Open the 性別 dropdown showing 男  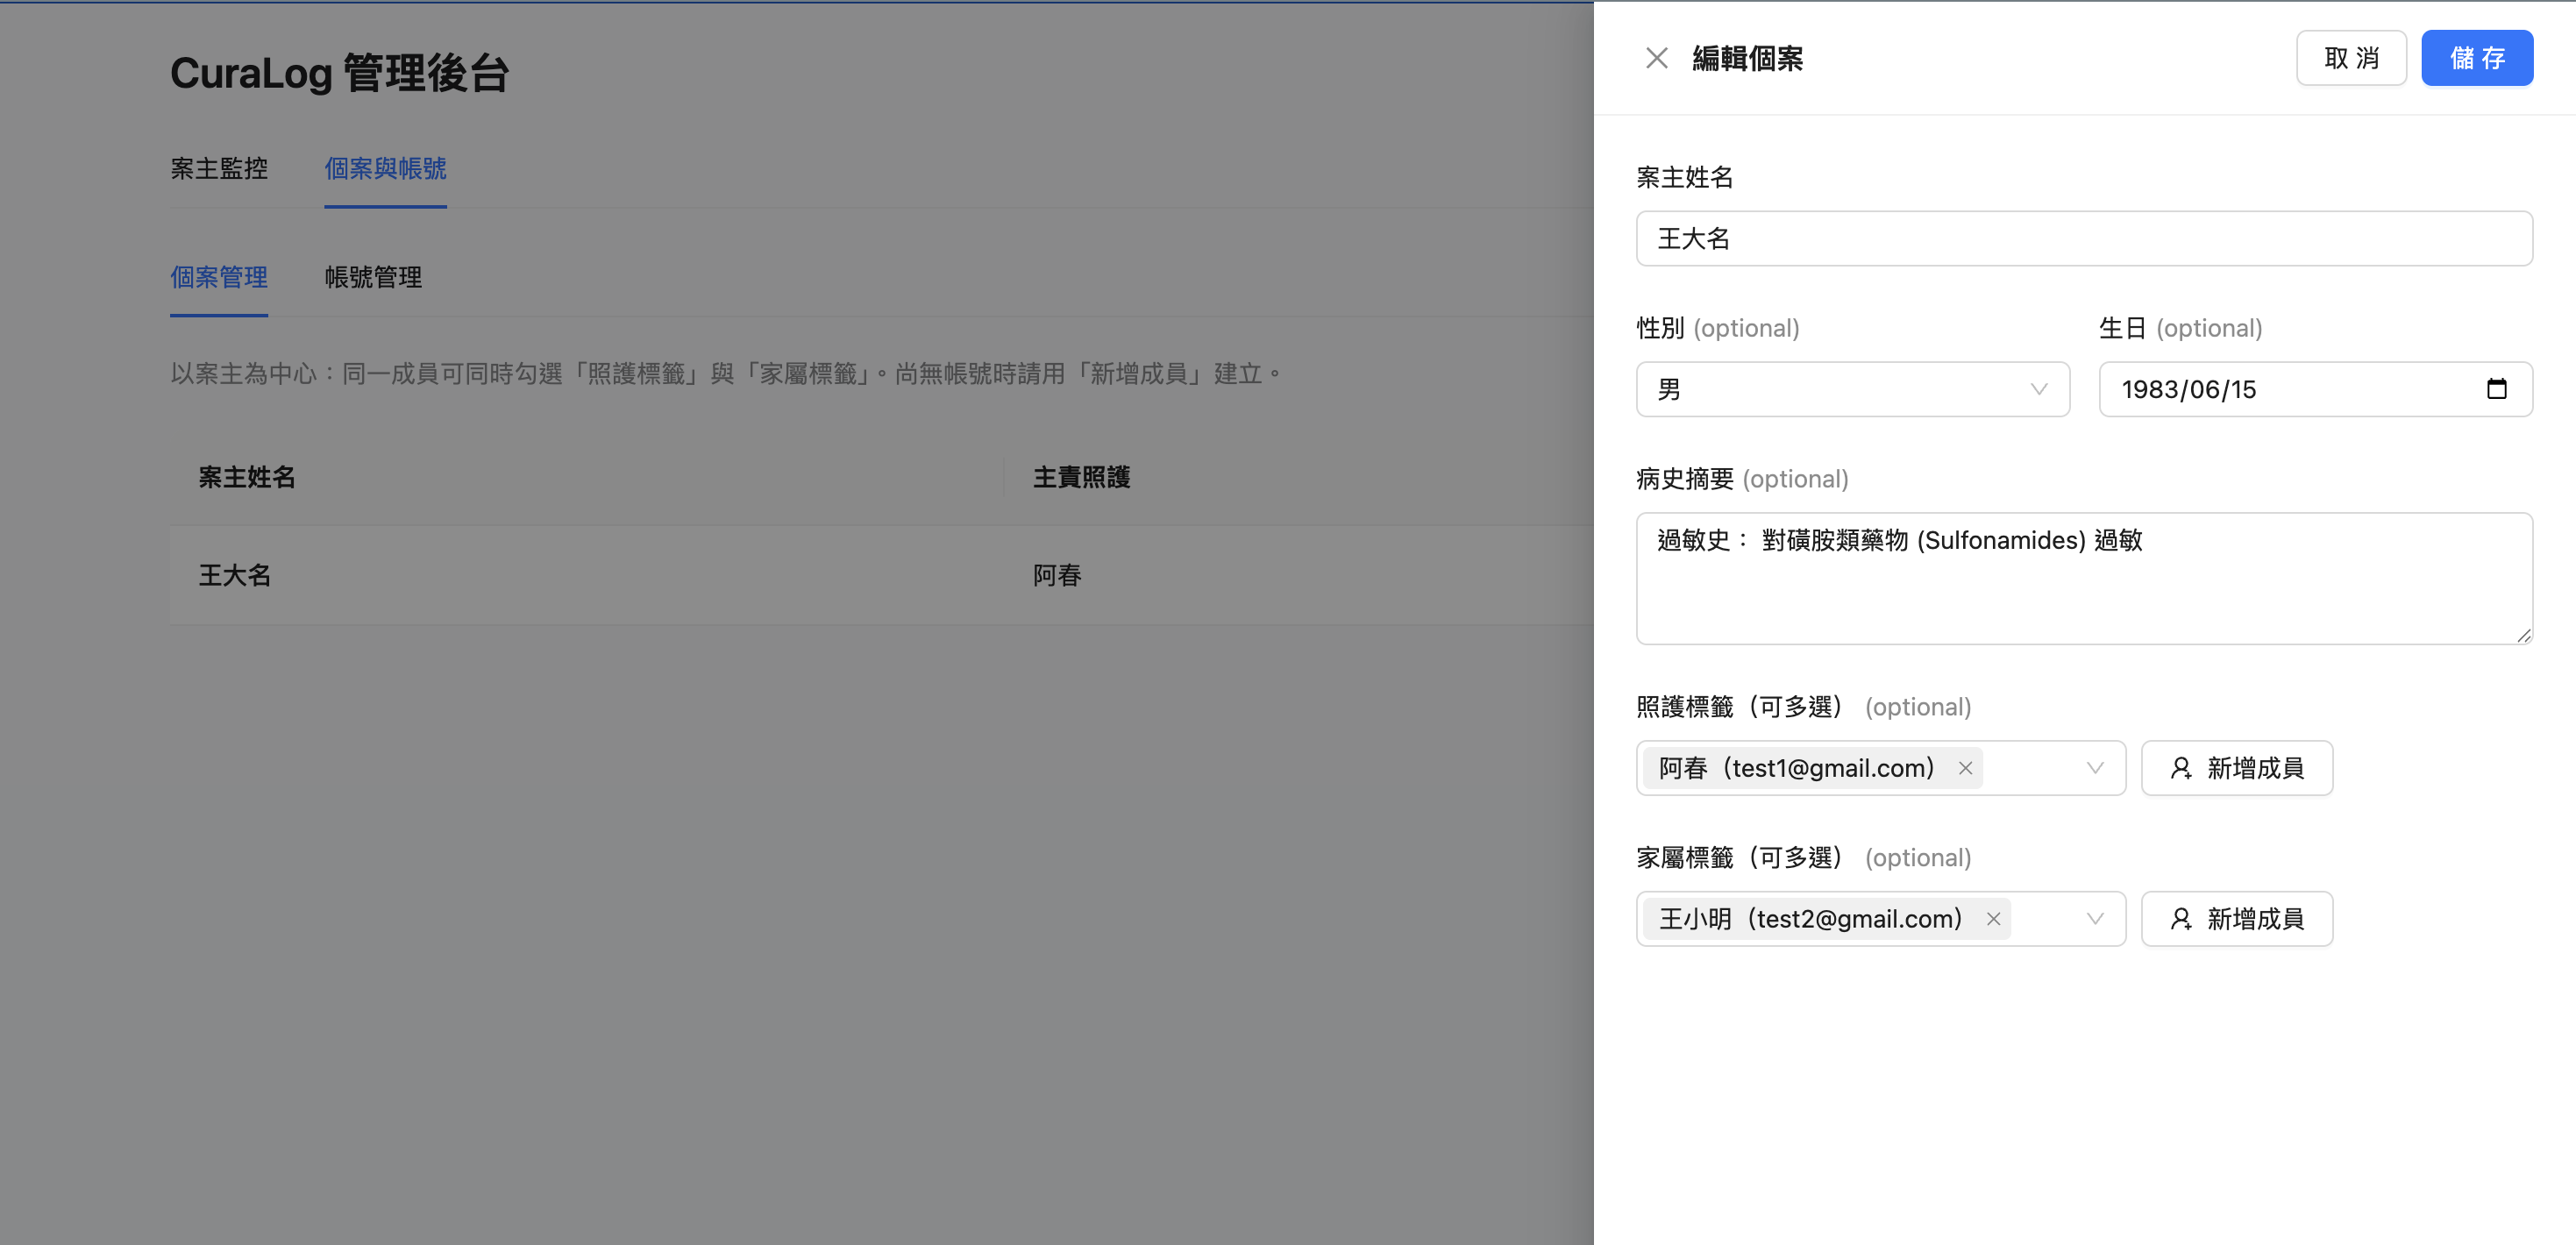(1852, 390)
